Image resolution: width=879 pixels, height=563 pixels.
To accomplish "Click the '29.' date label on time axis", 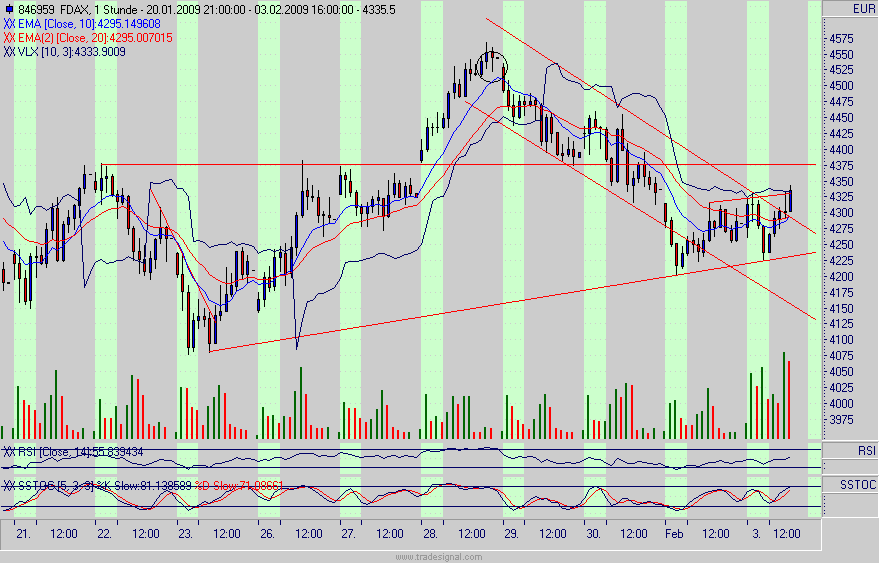I will click(511, 534).
